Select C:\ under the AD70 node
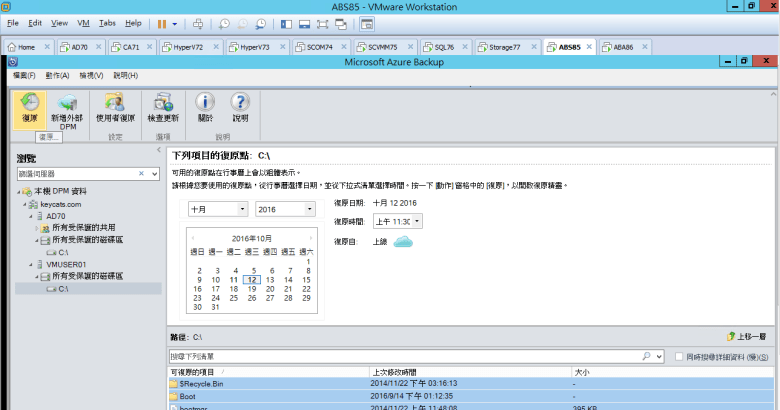 (x=63, y=252)
